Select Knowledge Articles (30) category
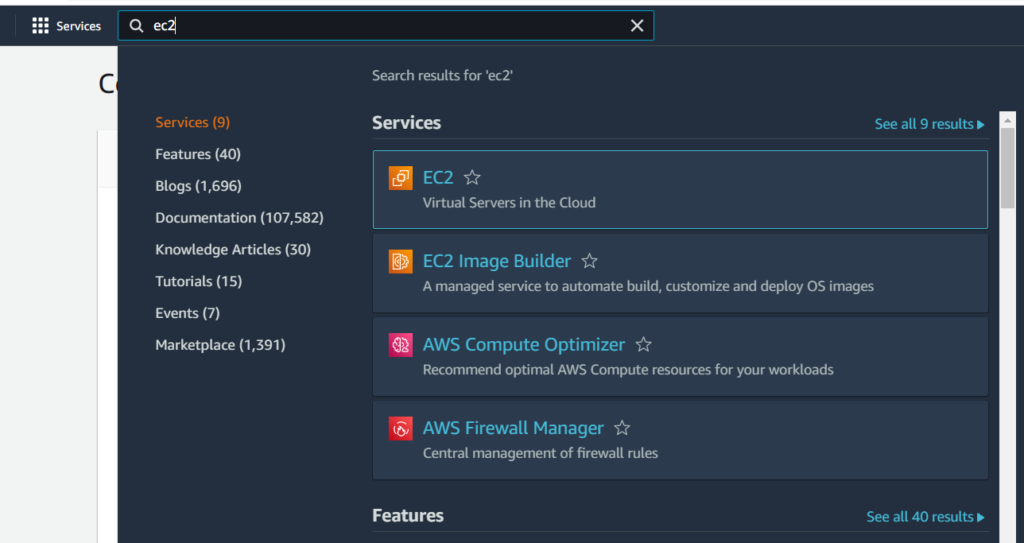The height and width of the screenshot is (543, 1024). pyautogui.click(x=233, y=250)
